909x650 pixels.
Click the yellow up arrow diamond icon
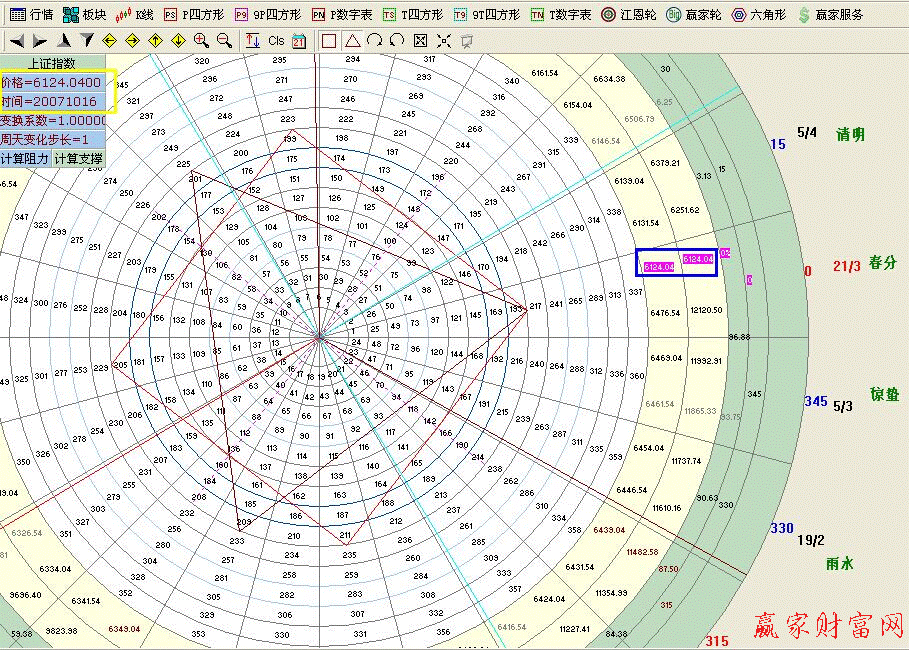pos(155,40)
